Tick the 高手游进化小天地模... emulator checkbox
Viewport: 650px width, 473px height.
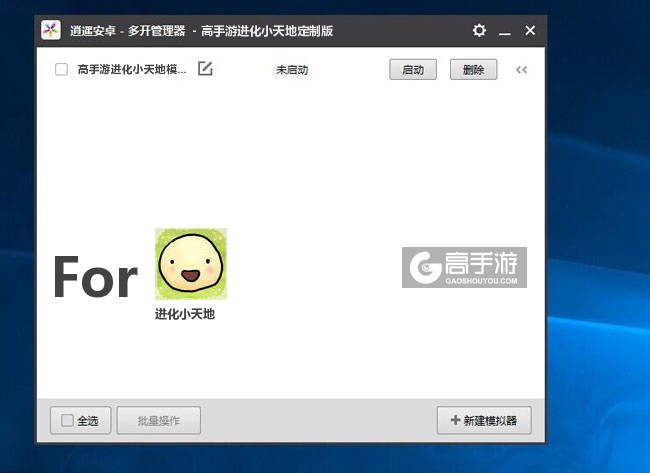(61, 69)
